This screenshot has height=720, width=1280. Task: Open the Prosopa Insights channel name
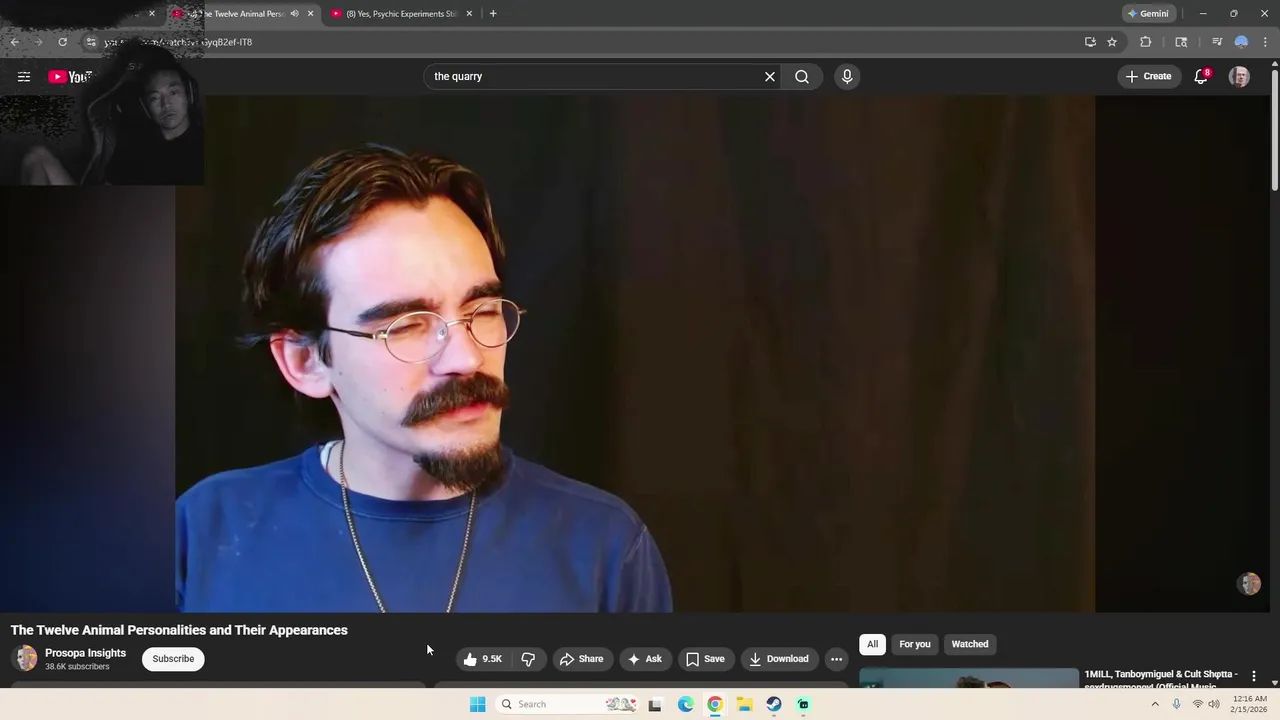point(85,653)
